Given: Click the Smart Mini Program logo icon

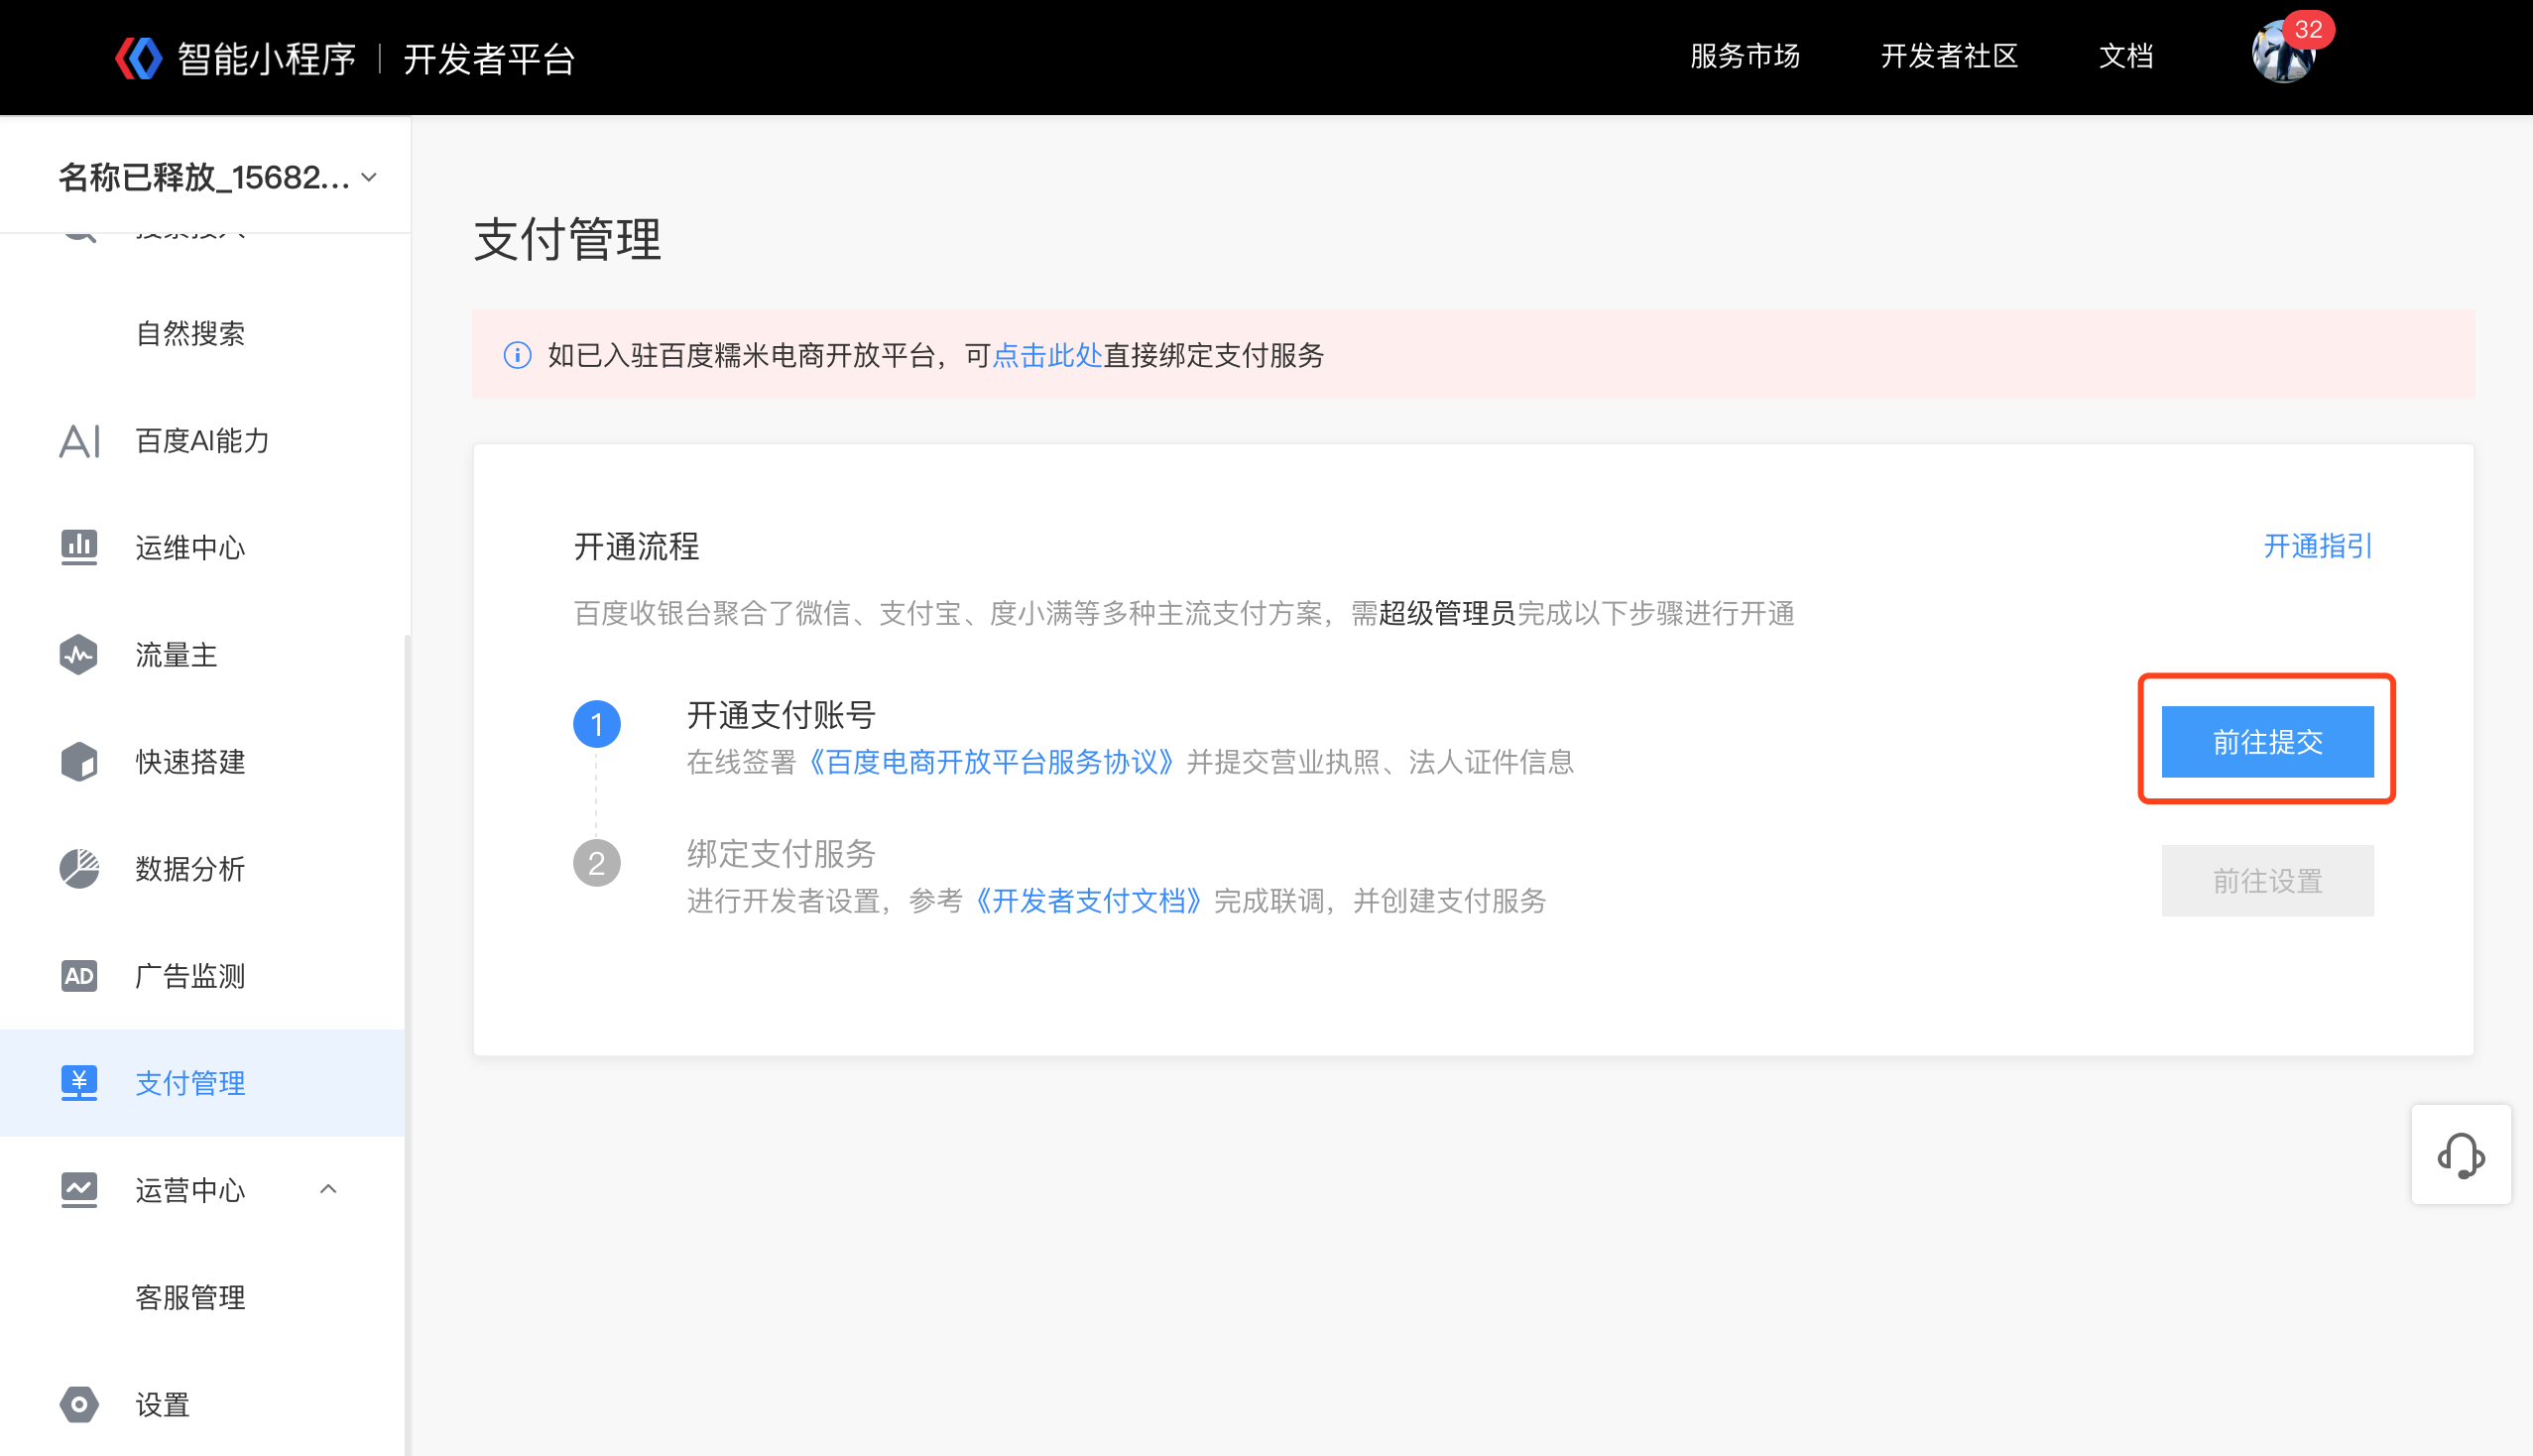Looking at the screenshot, I should (139, 58).
